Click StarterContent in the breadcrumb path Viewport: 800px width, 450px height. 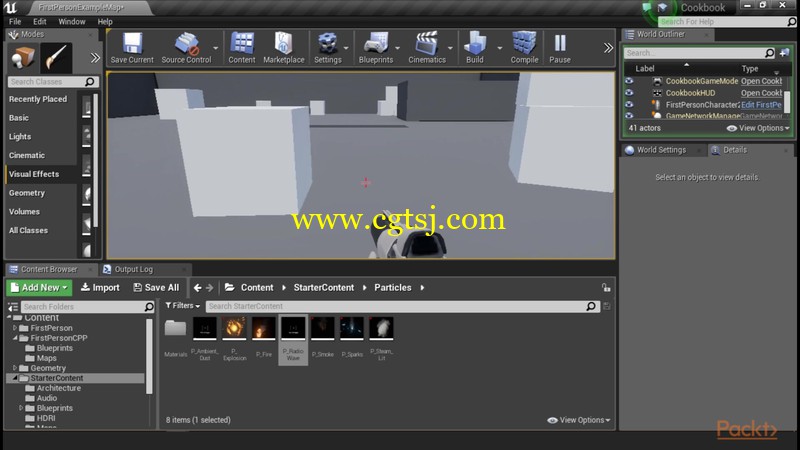[323, 288]
